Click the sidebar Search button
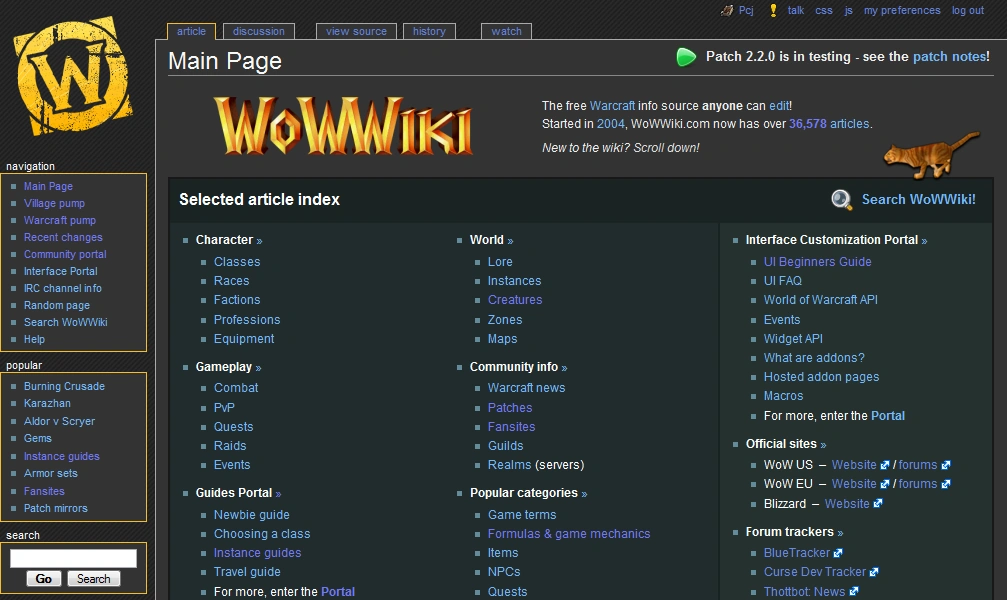This screenshot has height=600, width=1007. pyautogui.click(x=94, y=579)
